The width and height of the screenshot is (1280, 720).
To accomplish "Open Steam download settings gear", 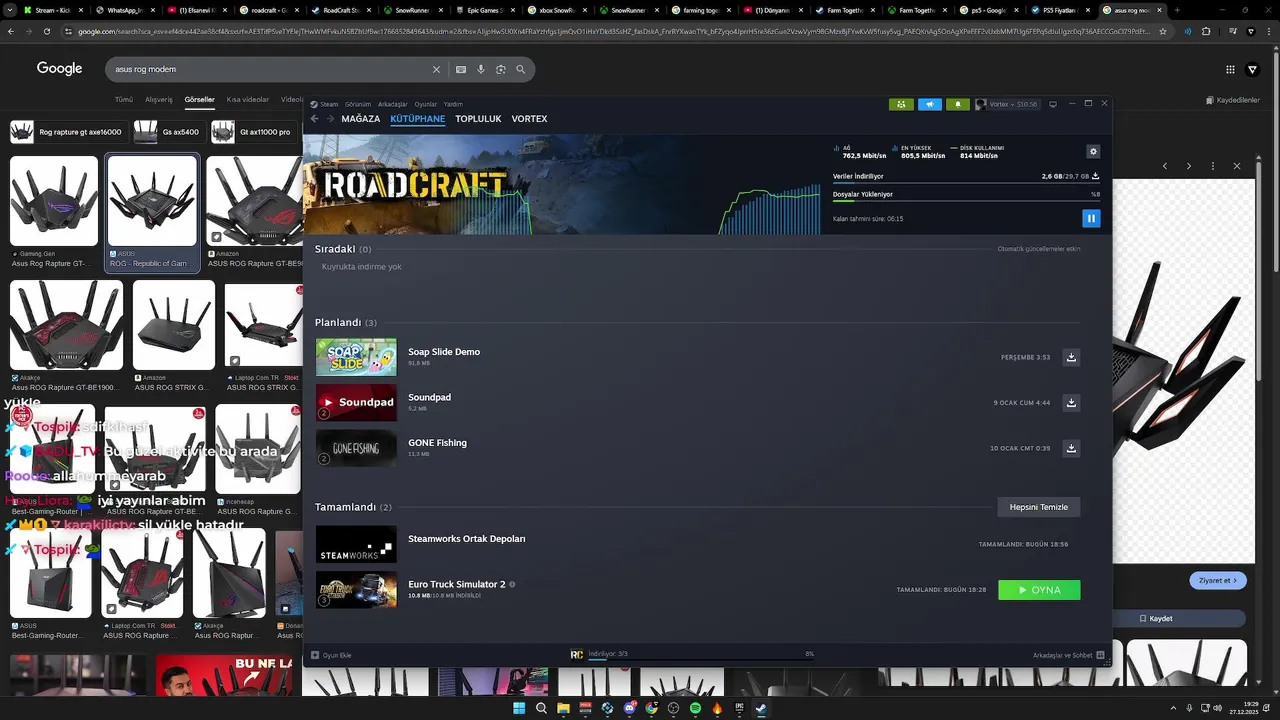I will pyautogui.click(x=1093, y=152).
